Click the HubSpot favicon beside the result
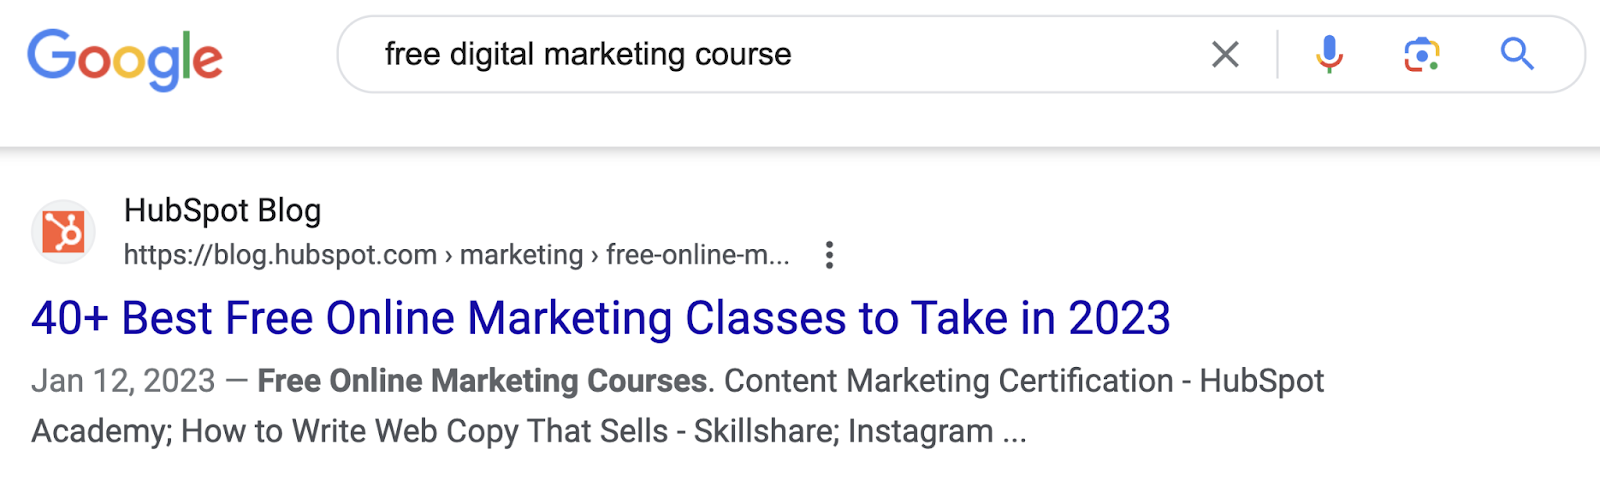 63,232
